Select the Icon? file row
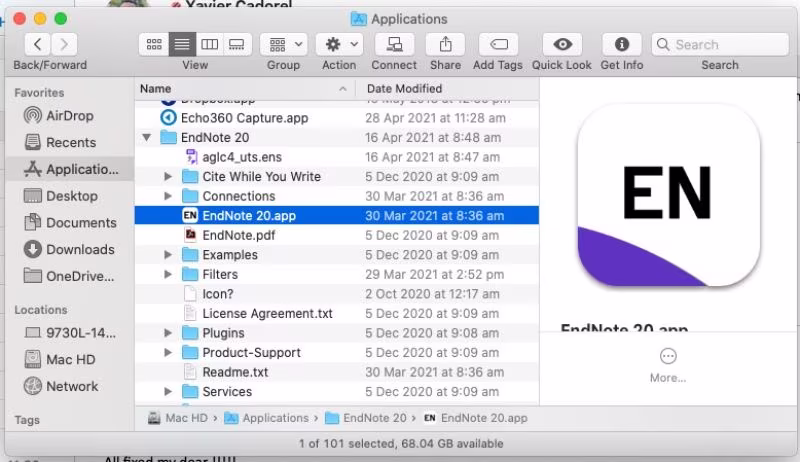 point(337,294)
